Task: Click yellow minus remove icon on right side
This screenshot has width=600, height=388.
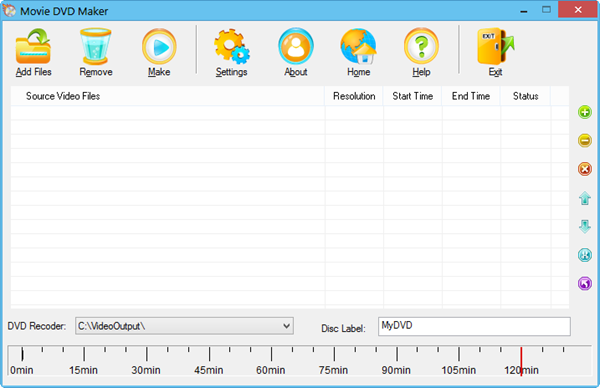Action: (585, 140)
